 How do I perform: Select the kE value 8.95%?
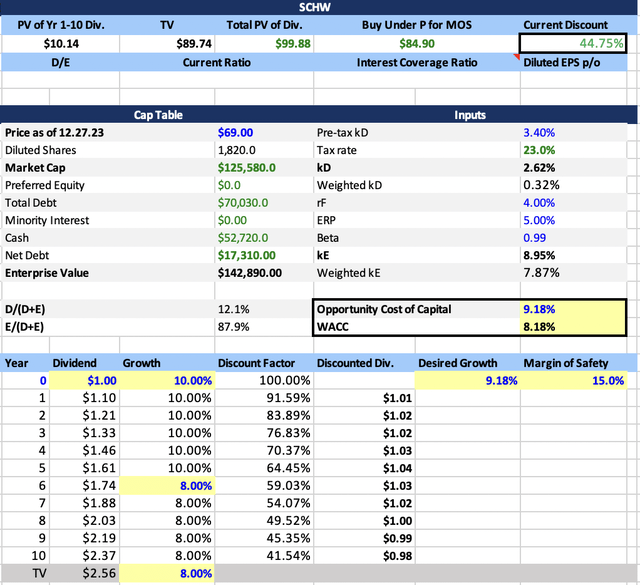pyautogui.click(x=573, y=256)
